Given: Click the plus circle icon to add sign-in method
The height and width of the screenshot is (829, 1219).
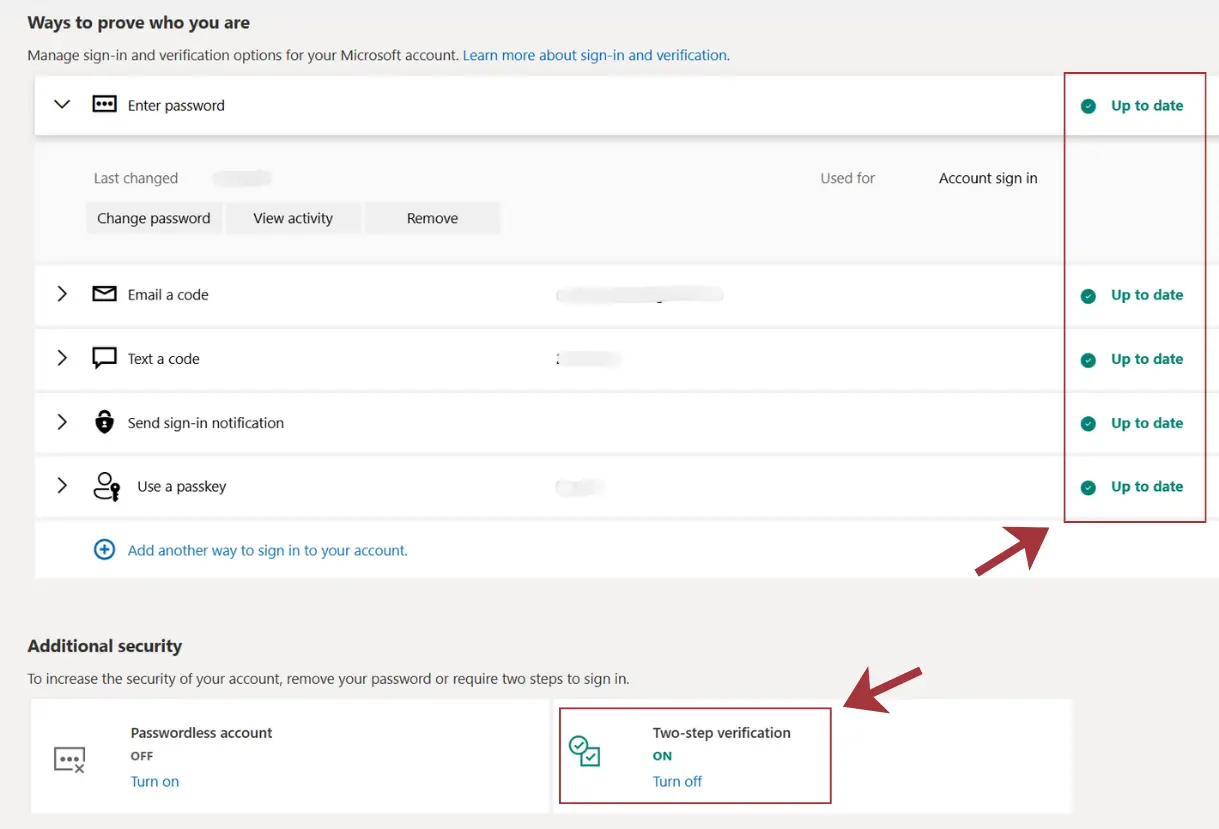Looking at the screenshot, I should (104, 550).
